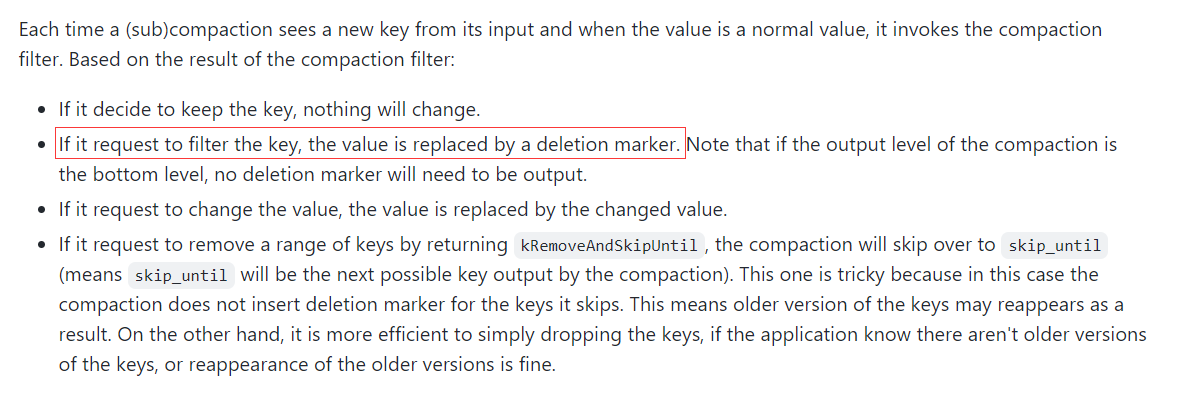
Task: Click bullet dot before "If it request to filter"
Action: click(x=44, y=144)
